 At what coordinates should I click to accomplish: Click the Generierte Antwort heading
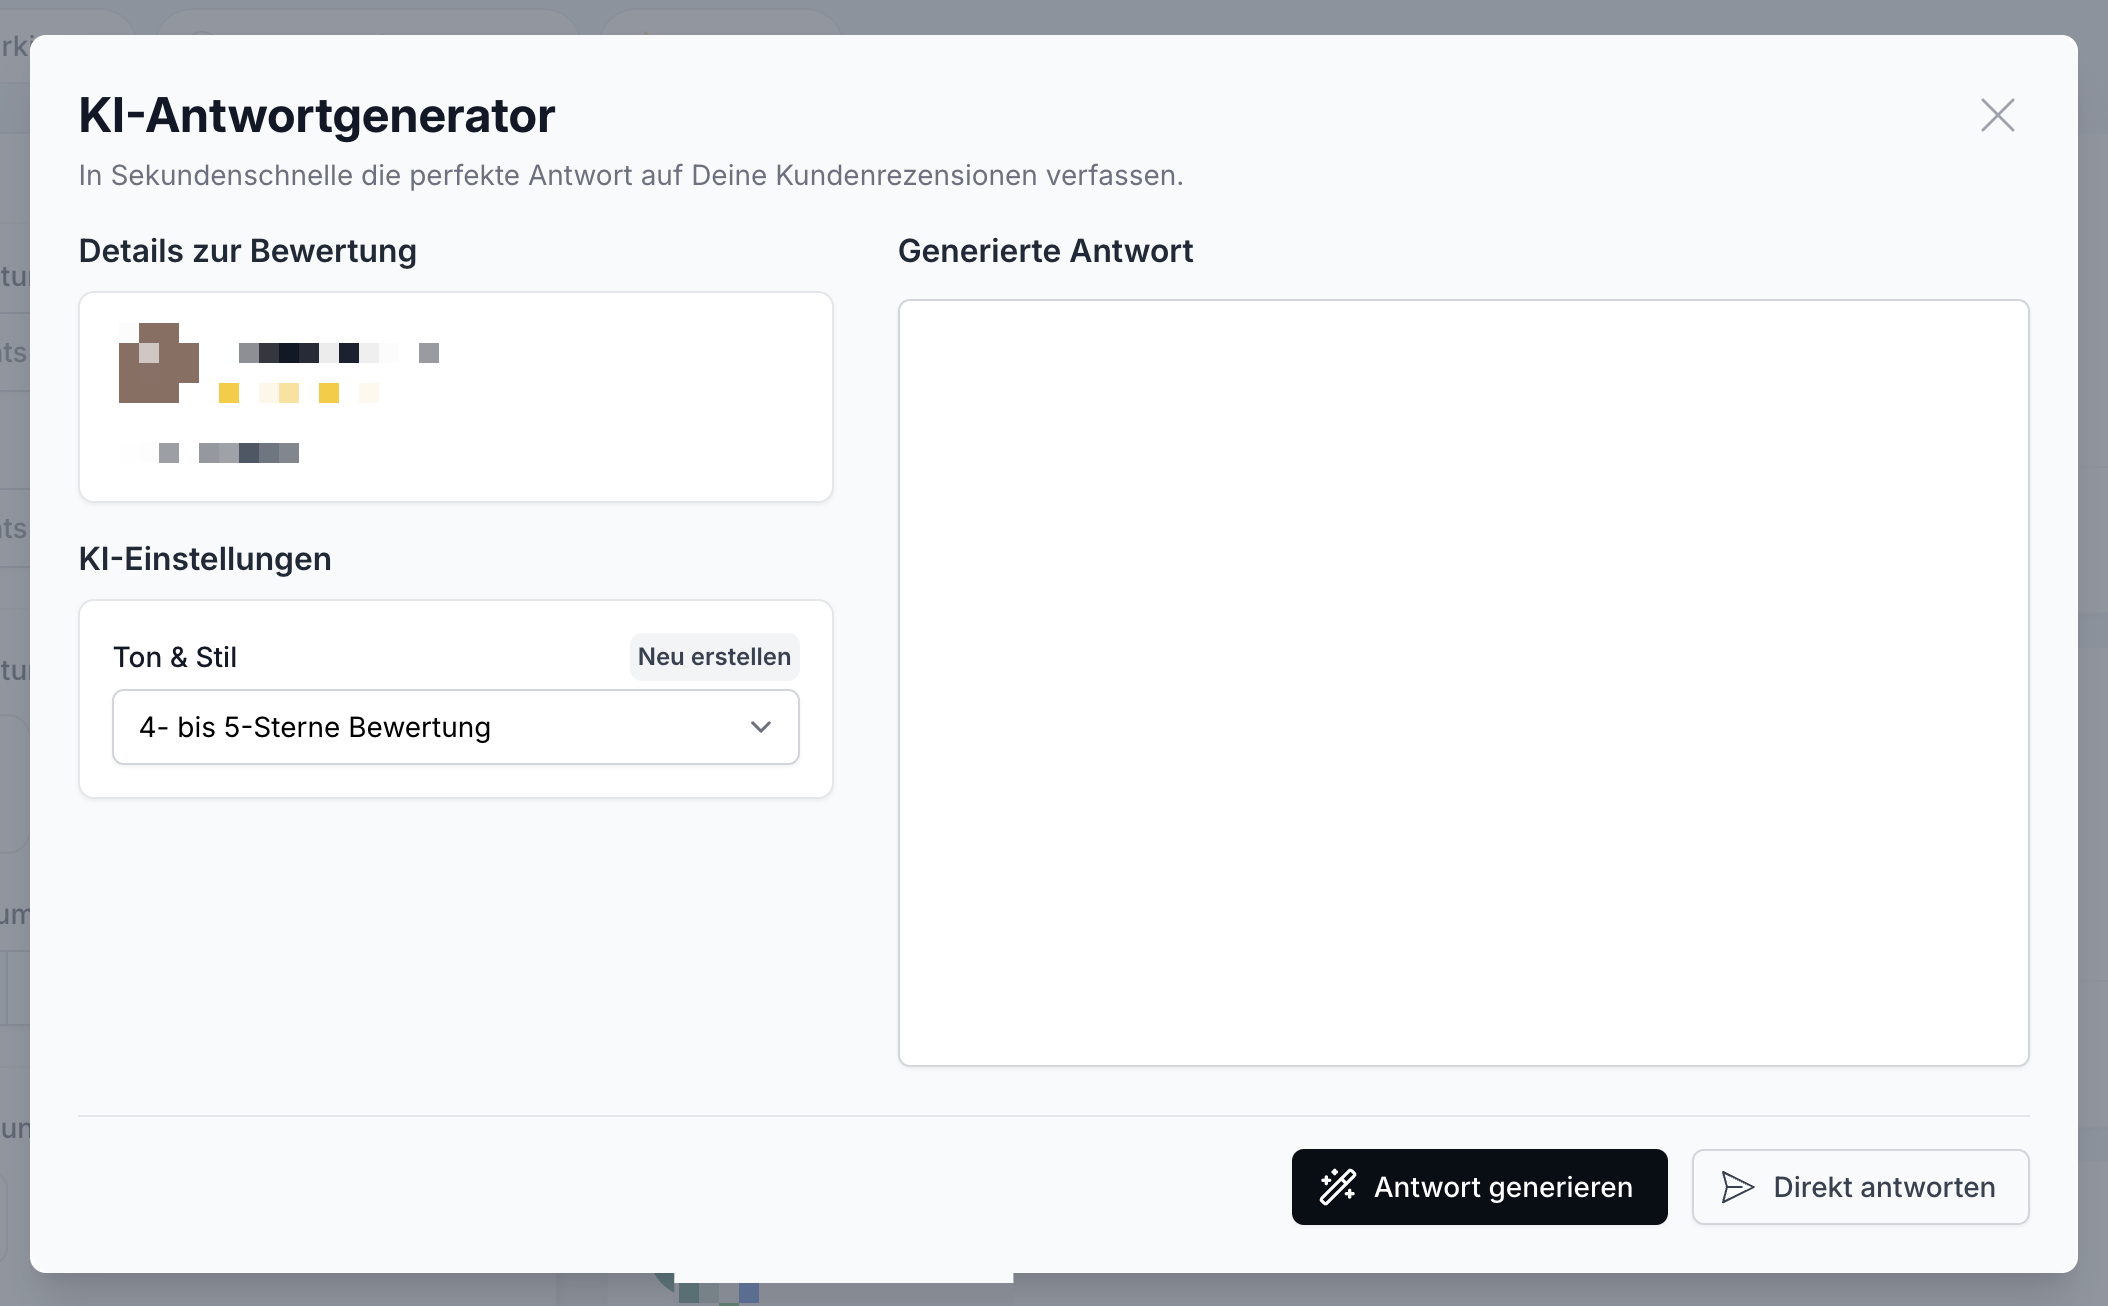1045,251
